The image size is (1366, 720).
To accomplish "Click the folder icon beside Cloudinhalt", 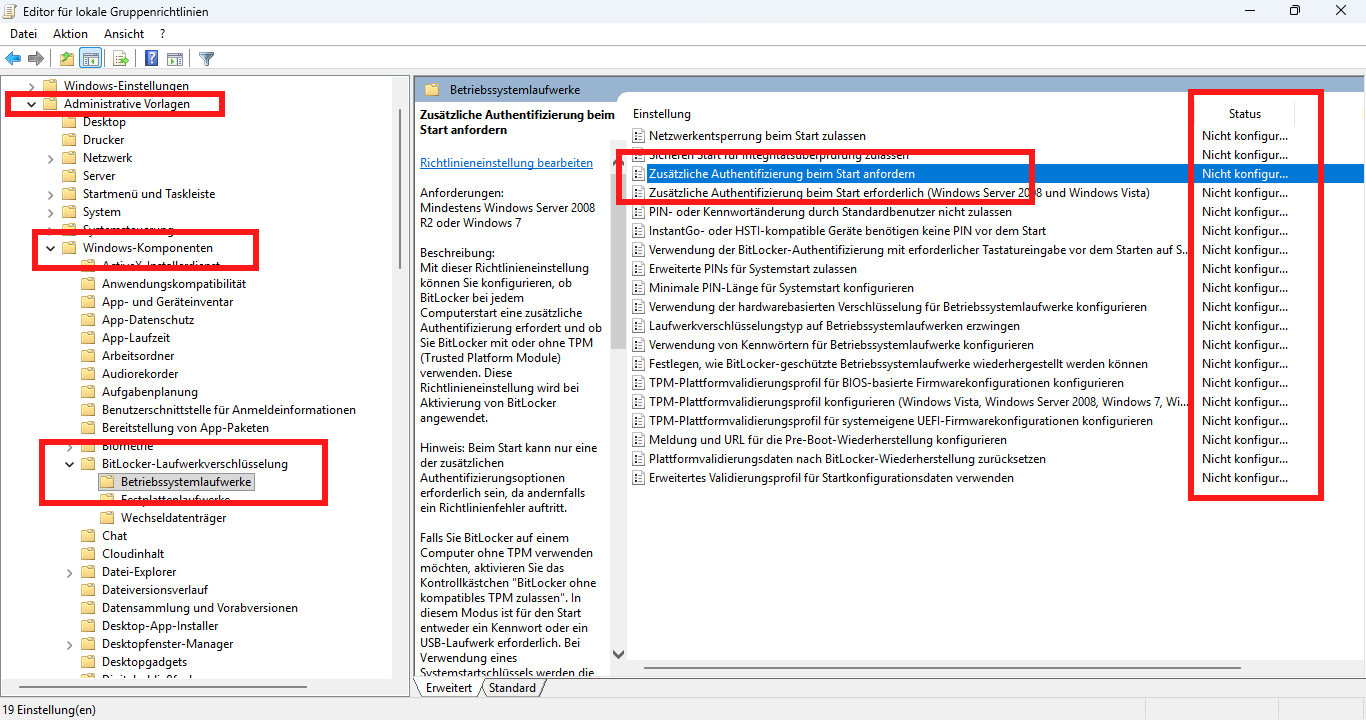I will 88,554.
